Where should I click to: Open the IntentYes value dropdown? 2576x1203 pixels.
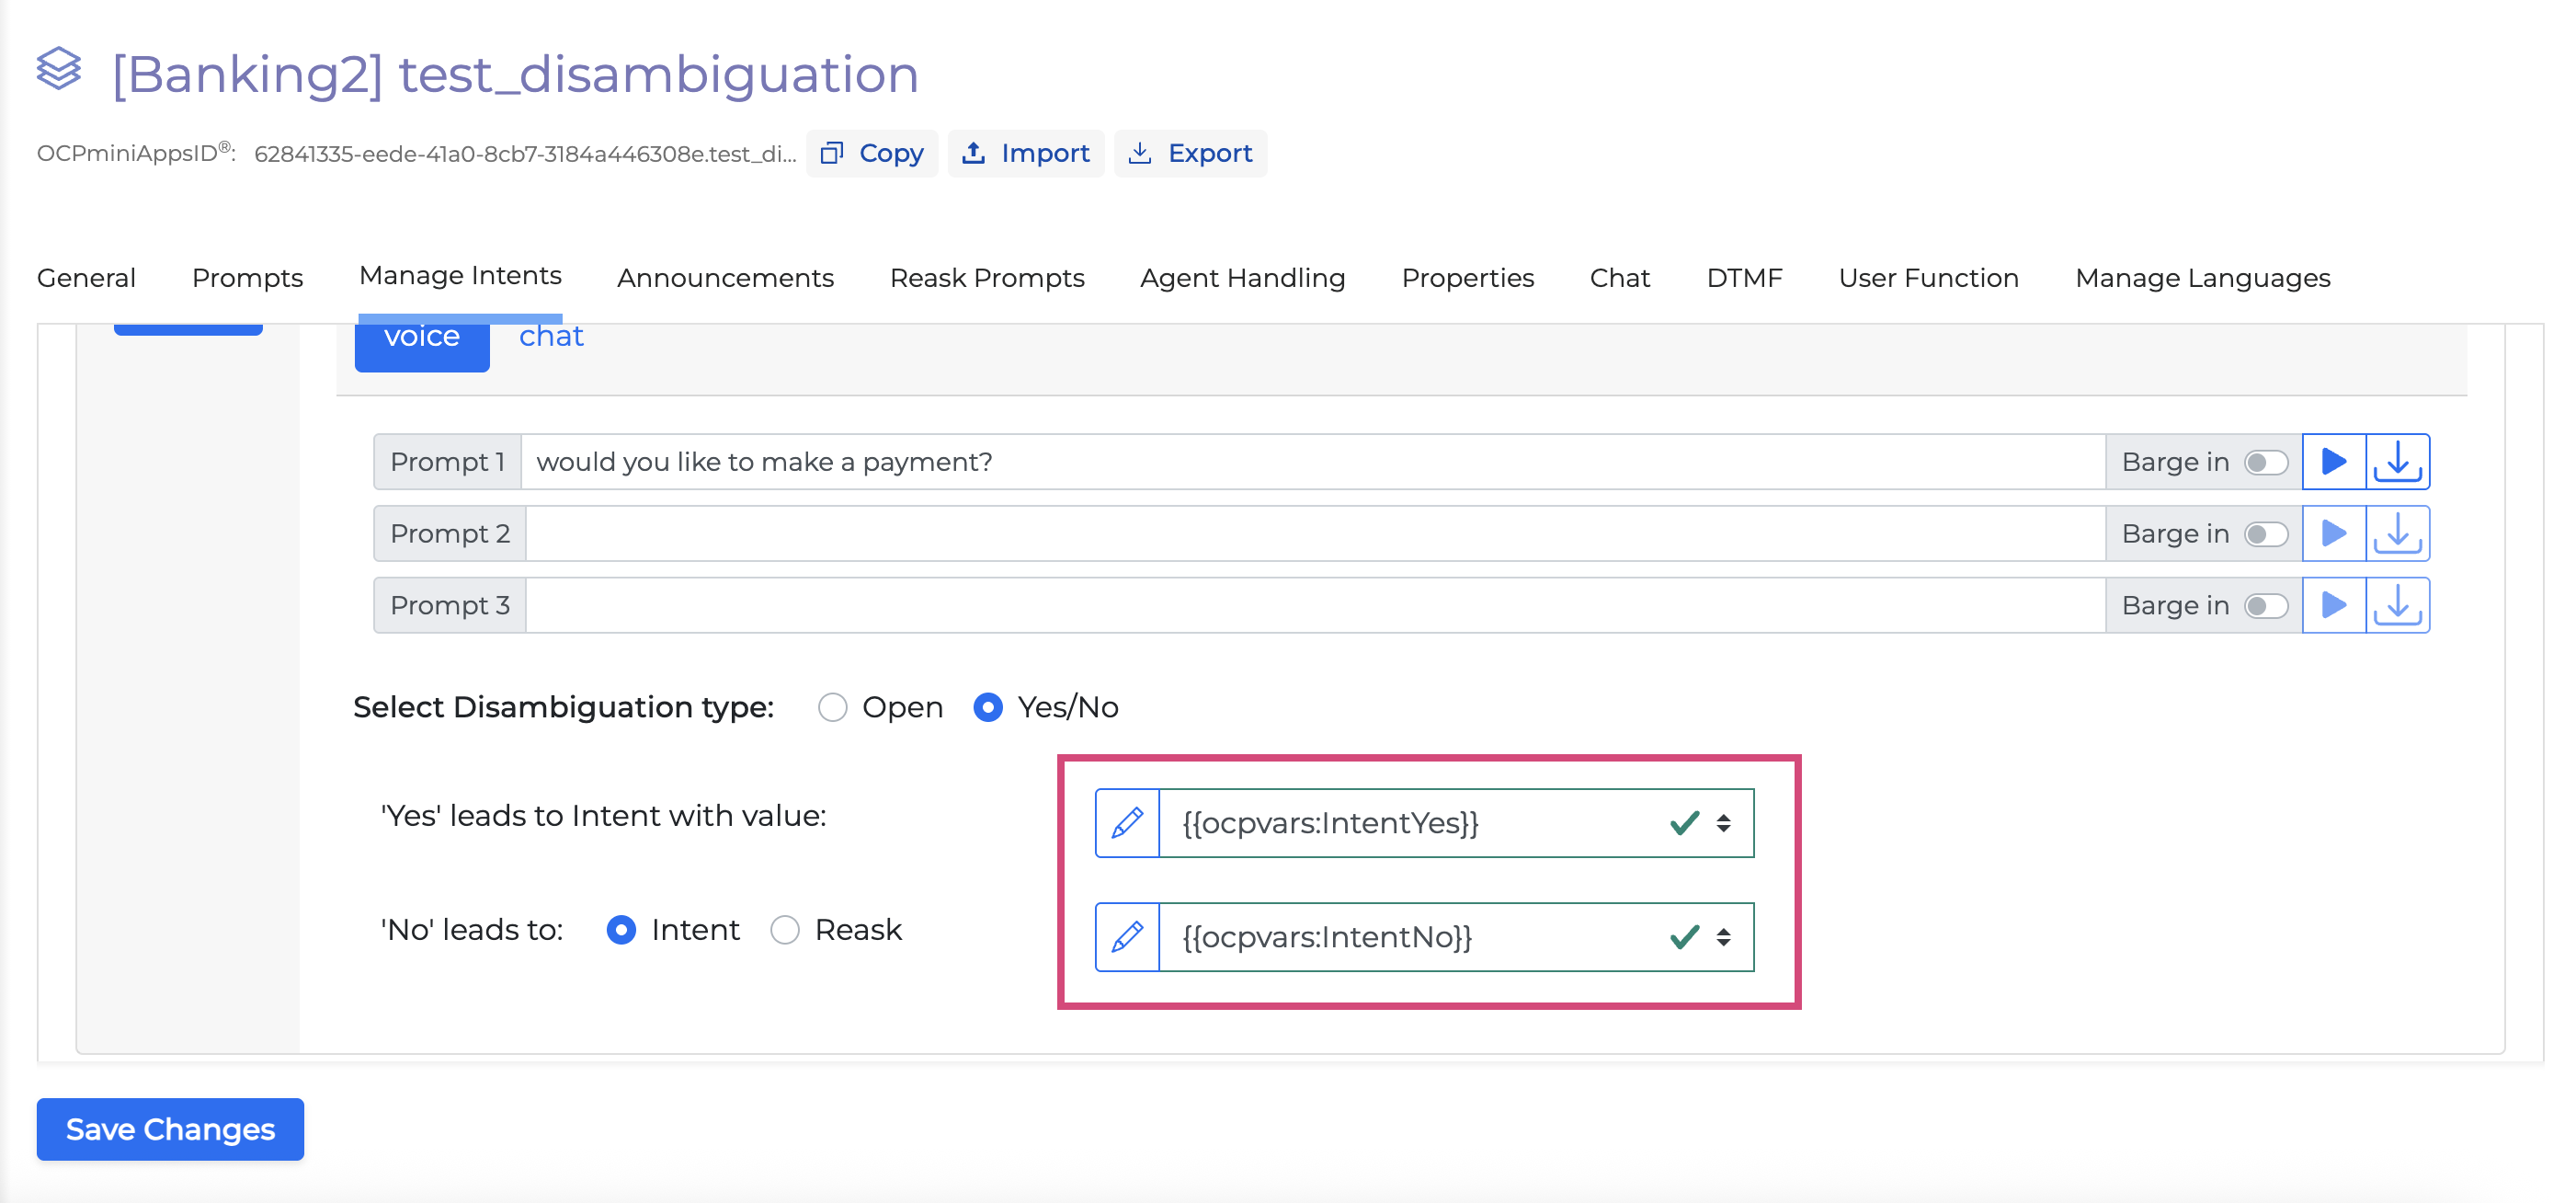1723,823
